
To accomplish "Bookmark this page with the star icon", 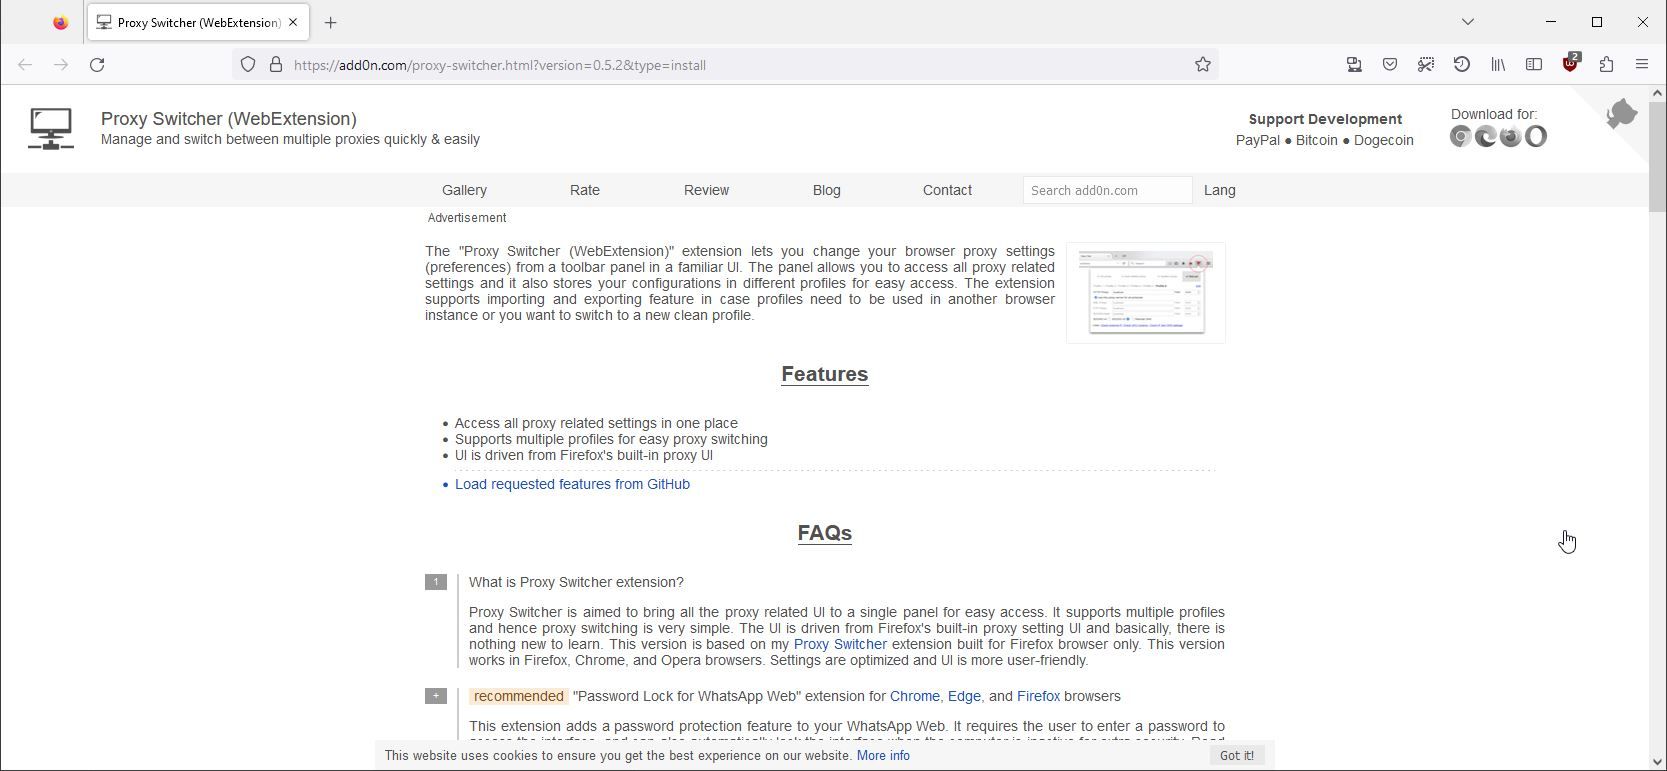I will pos(1203,65).
